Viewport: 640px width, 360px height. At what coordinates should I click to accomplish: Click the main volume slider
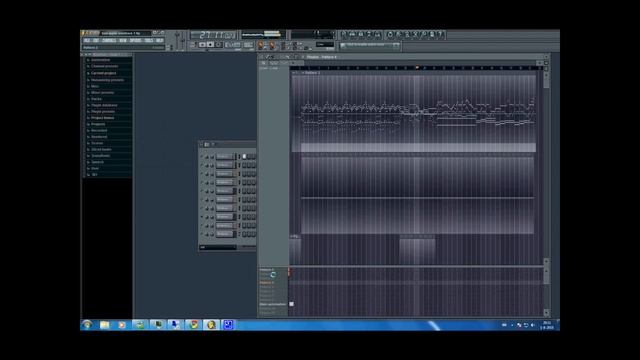click(x=177, y=40)
